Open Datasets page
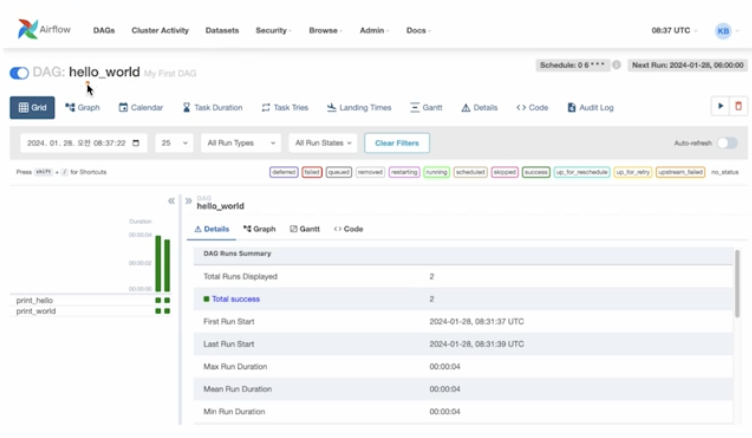The height and width of the screenshot is (438, 752). pos(222,30)
